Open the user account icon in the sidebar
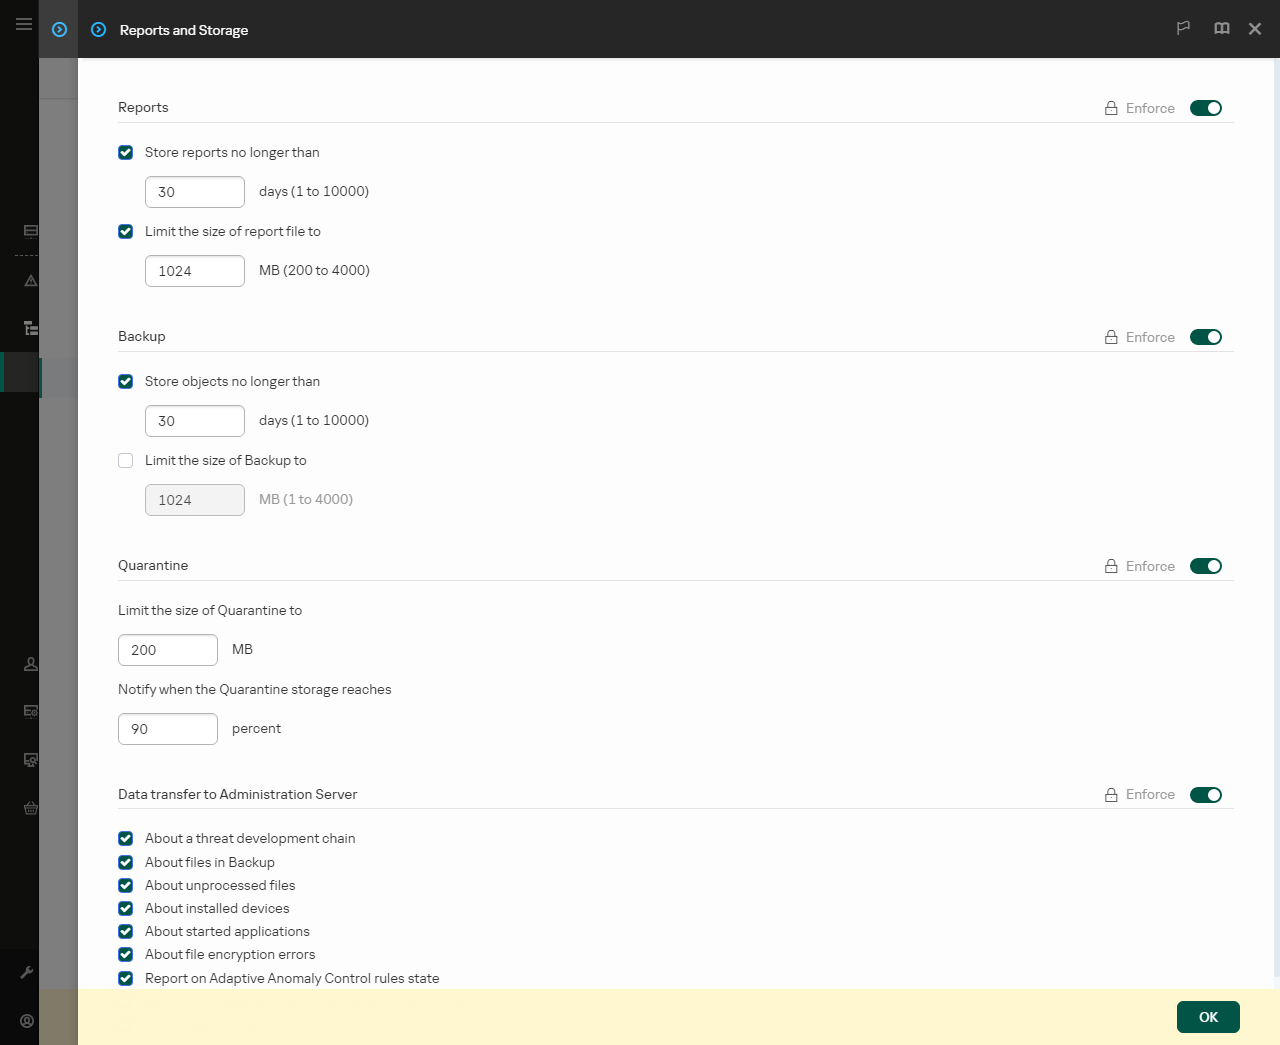The width and height of the screenshot is (1280, 1045). tap(30, 663)
